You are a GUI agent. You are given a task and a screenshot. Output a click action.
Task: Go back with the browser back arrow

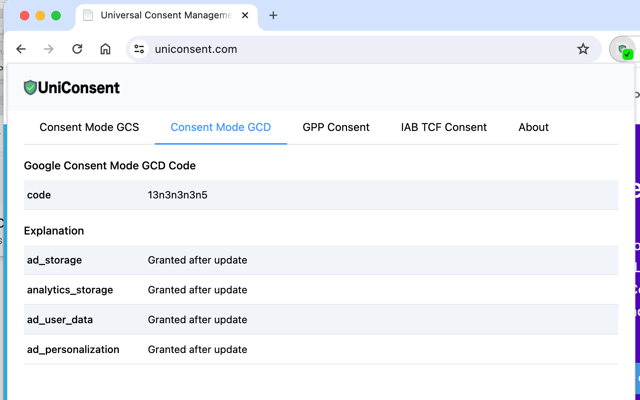tap(21, 49)
